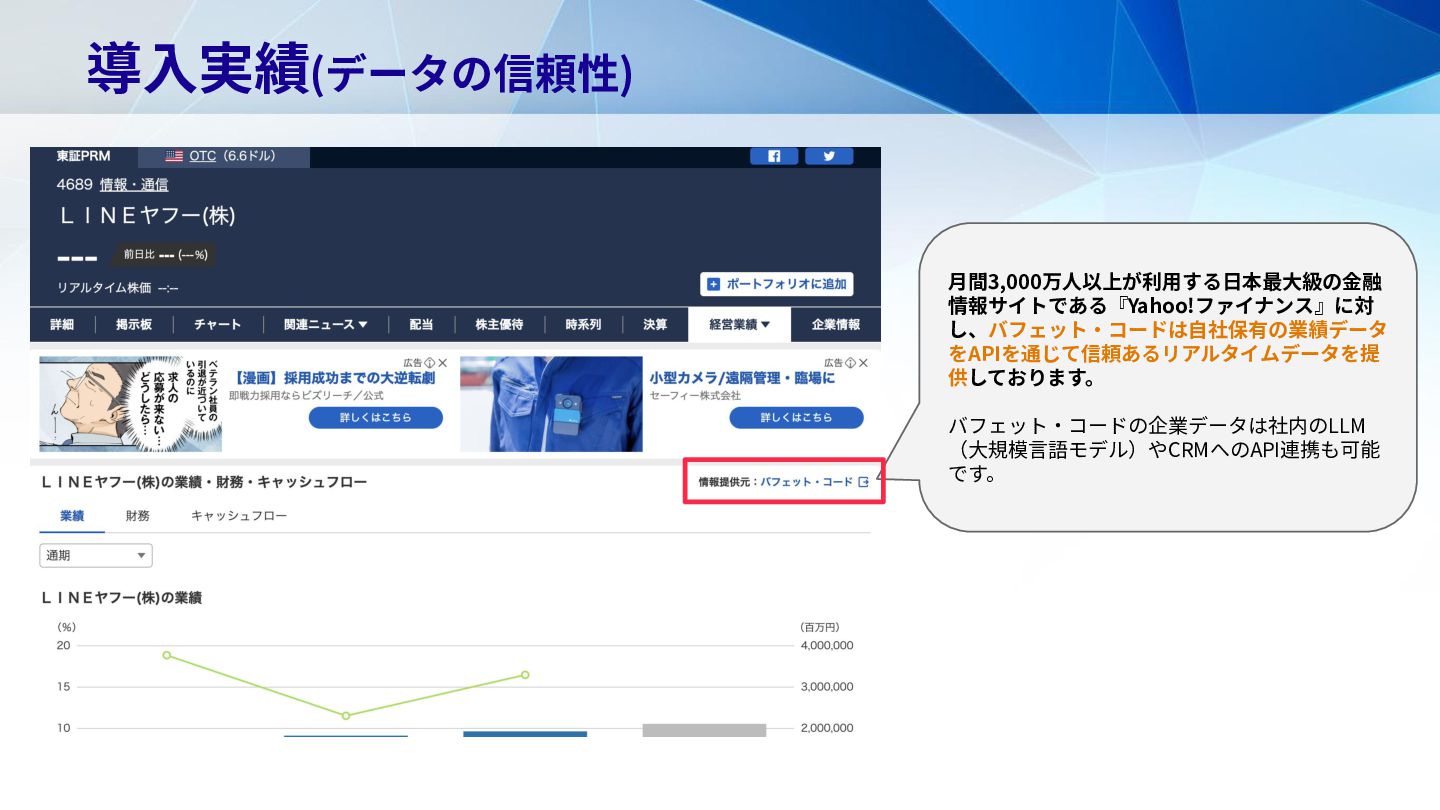Open the チャート tab
1440x810 pixels.
218,325
